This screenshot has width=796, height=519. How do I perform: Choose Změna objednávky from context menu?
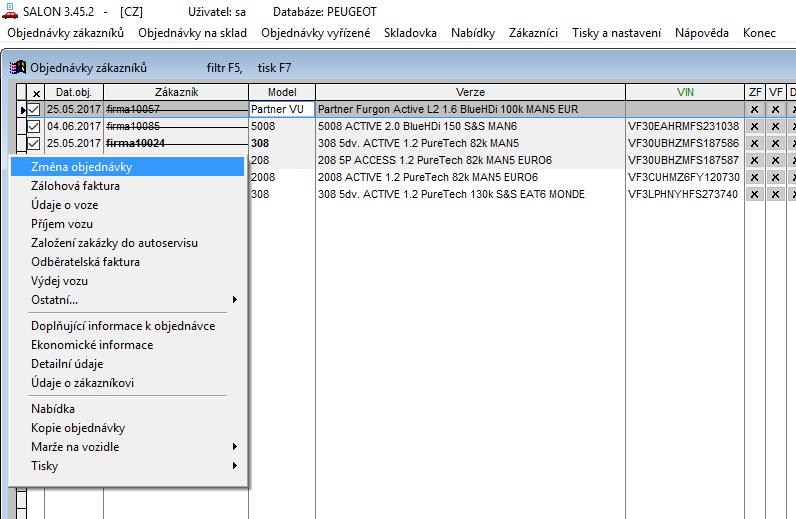pos(127,167)
